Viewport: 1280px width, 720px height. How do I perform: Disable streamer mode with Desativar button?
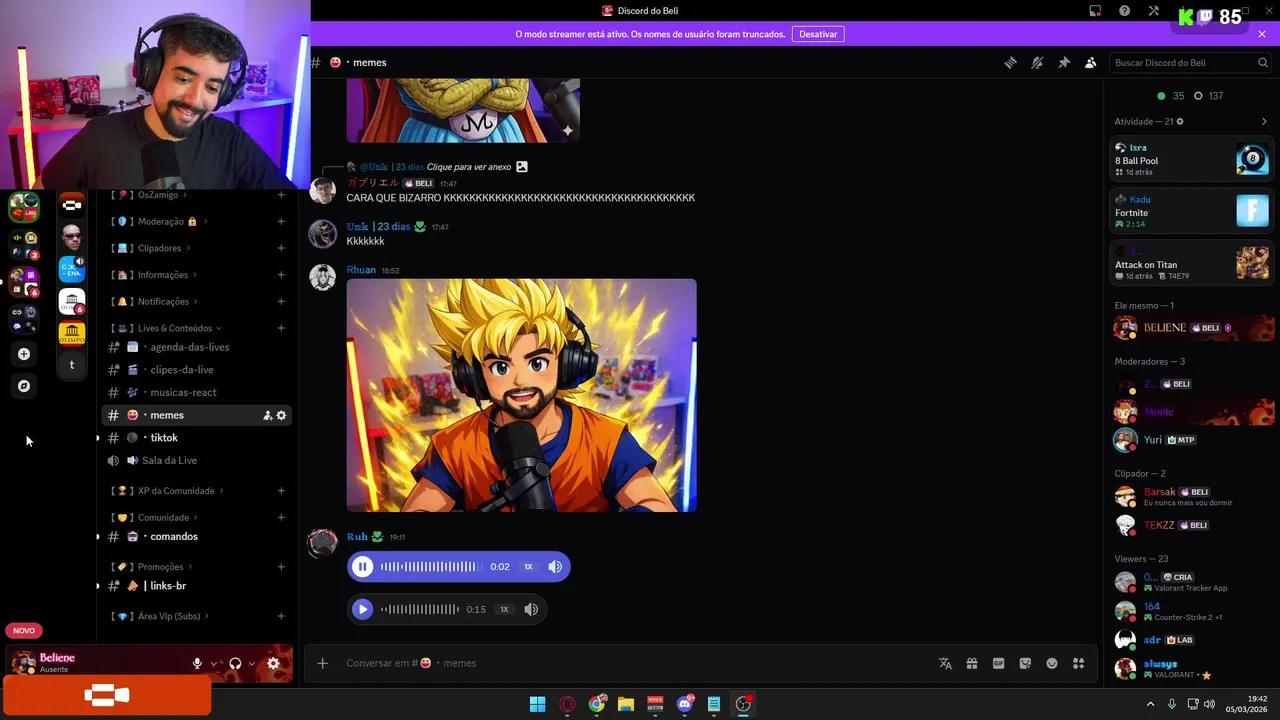coord(818,34)
